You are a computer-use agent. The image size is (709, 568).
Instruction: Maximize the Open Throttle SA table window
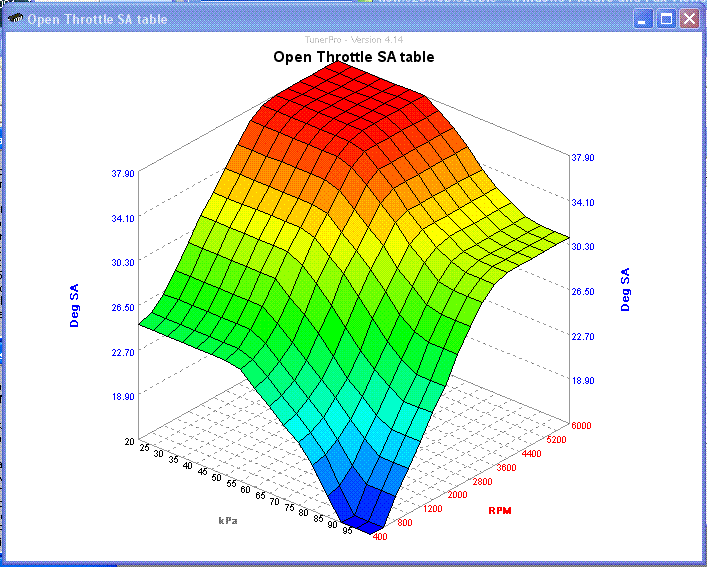click(666, 19)
